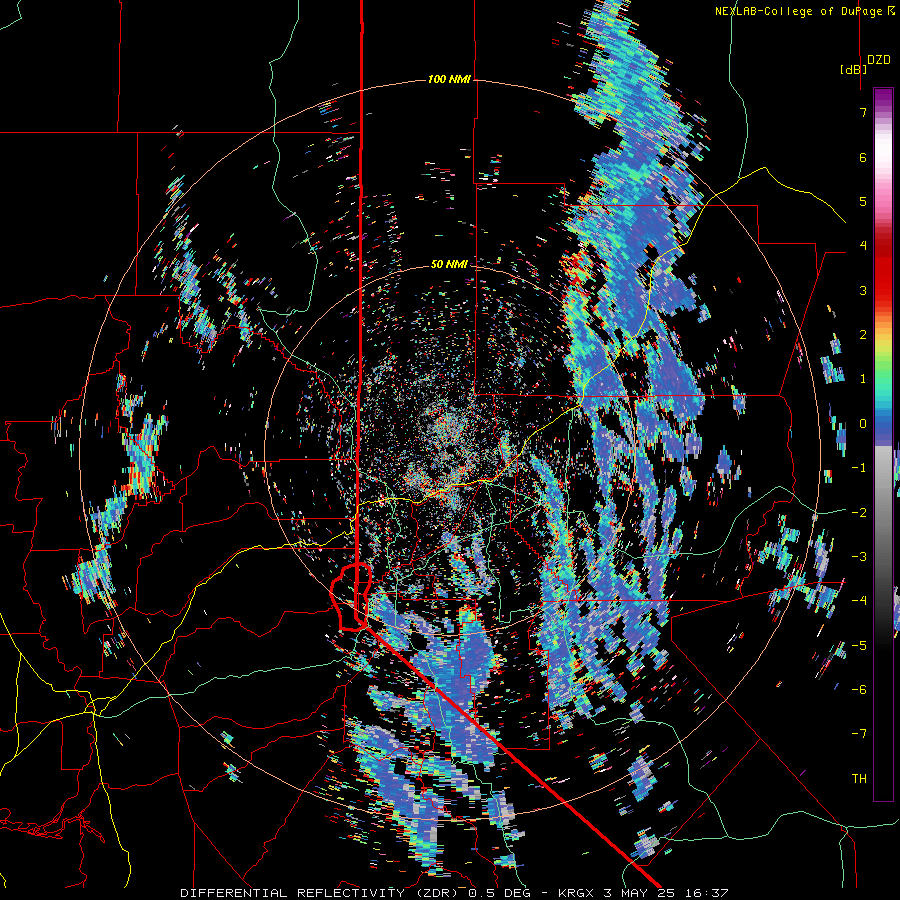Click the -2 value on the color scale
The height and width of the screenshot is (900, 900).
pyautogui.click(x=859, y=512)
